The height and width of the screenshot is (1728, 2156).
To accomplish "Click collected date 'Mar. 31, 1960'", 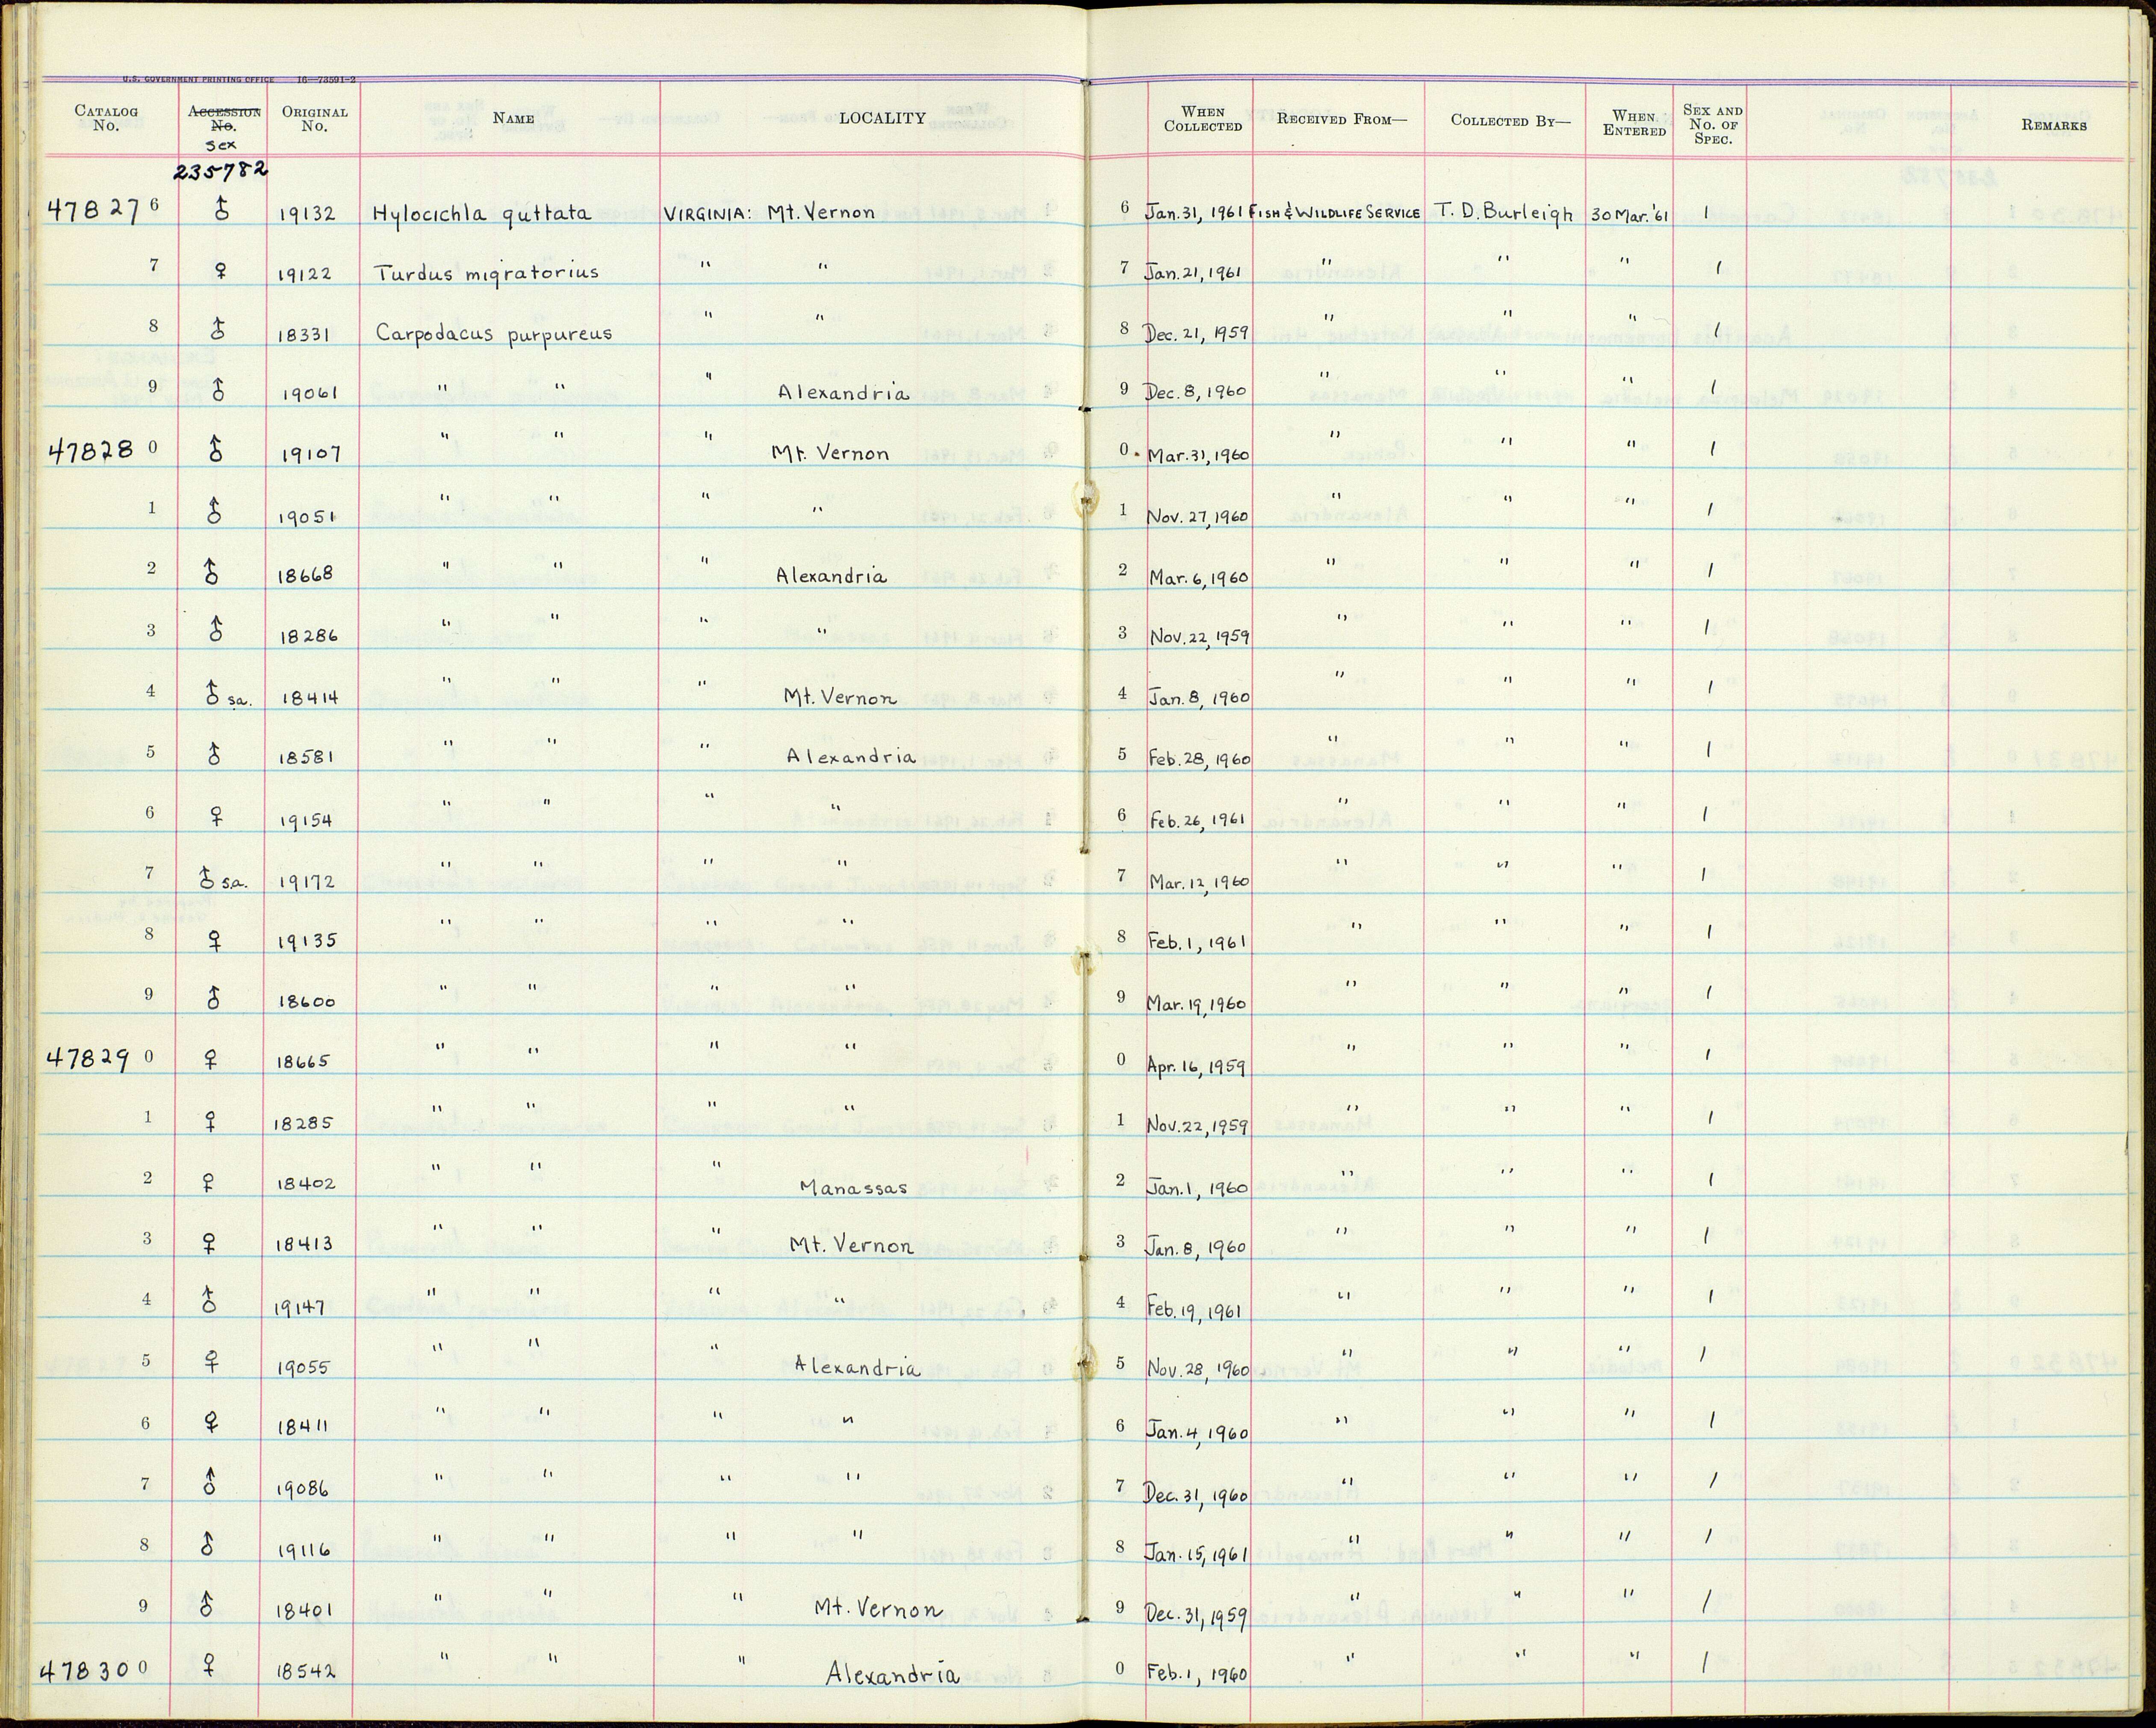I will click(1198, 455).
